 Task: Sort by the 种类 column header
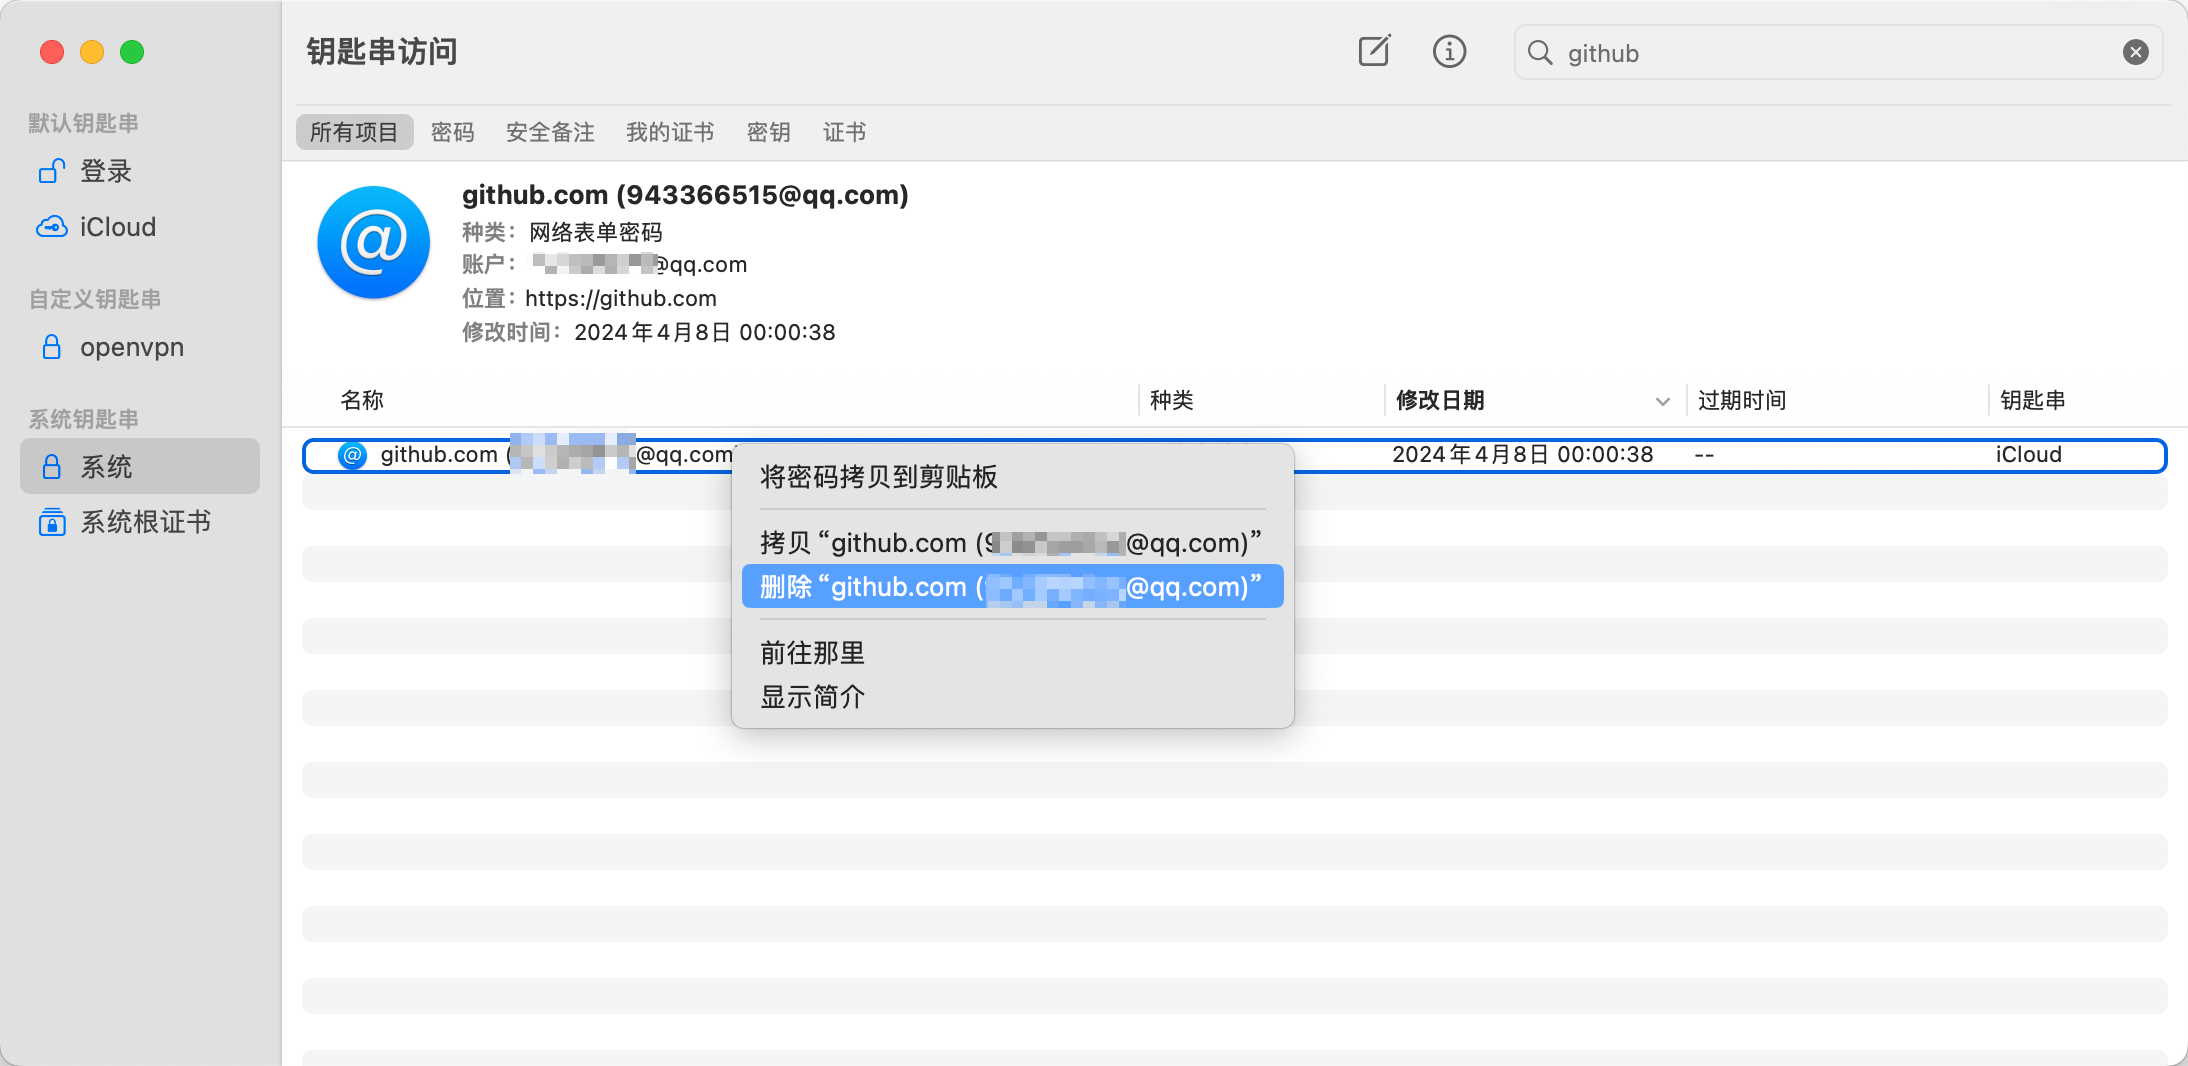(1172, 400)
